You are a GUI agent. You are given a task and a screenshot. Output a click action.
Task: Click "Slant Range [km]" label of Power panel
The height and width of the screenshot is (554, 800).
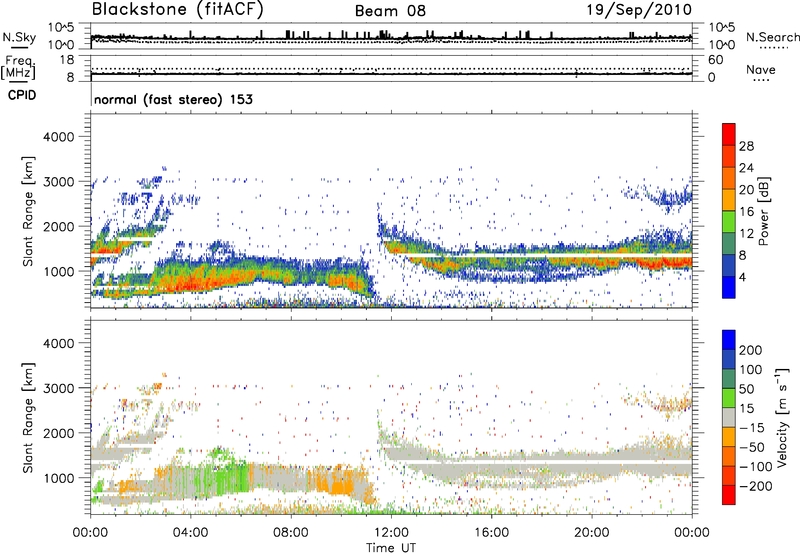point(28,211)
